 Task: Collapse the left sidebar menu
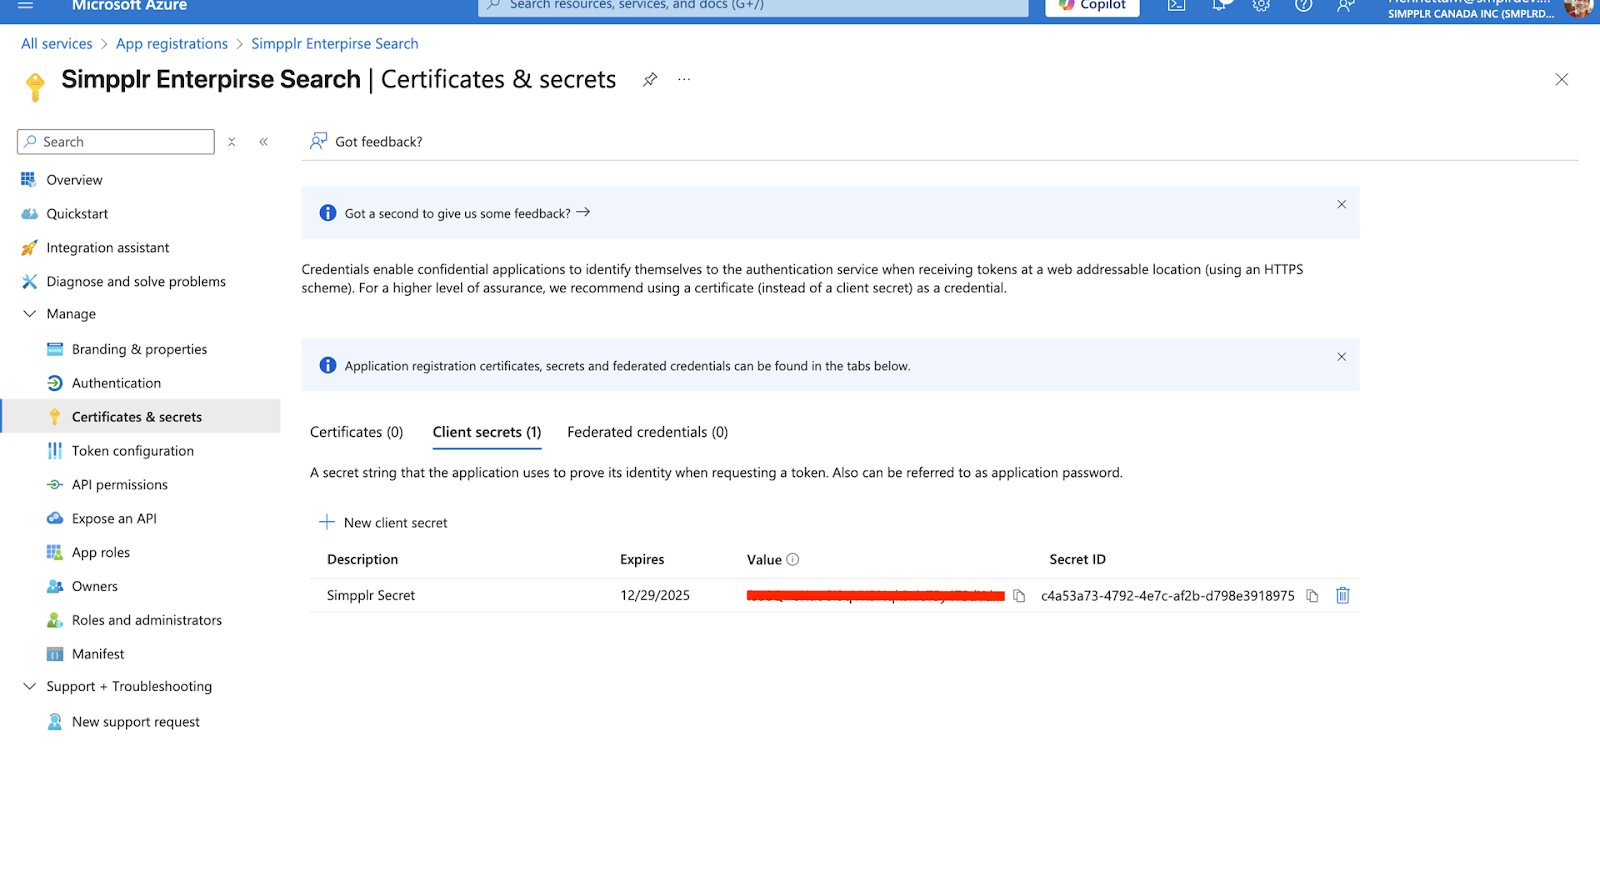click(x=264, y=142)
